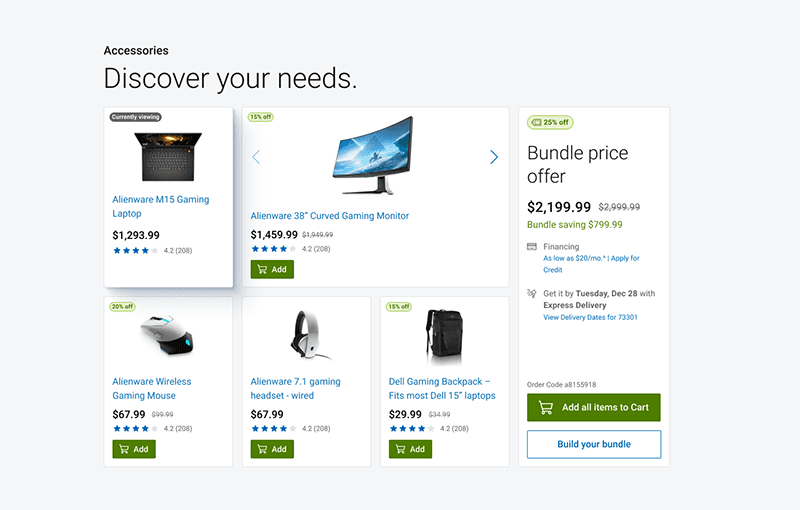Viewport: 800px width, 510px height.
Task: Click the curved monitor product image
Action: [x=372, y=156]
